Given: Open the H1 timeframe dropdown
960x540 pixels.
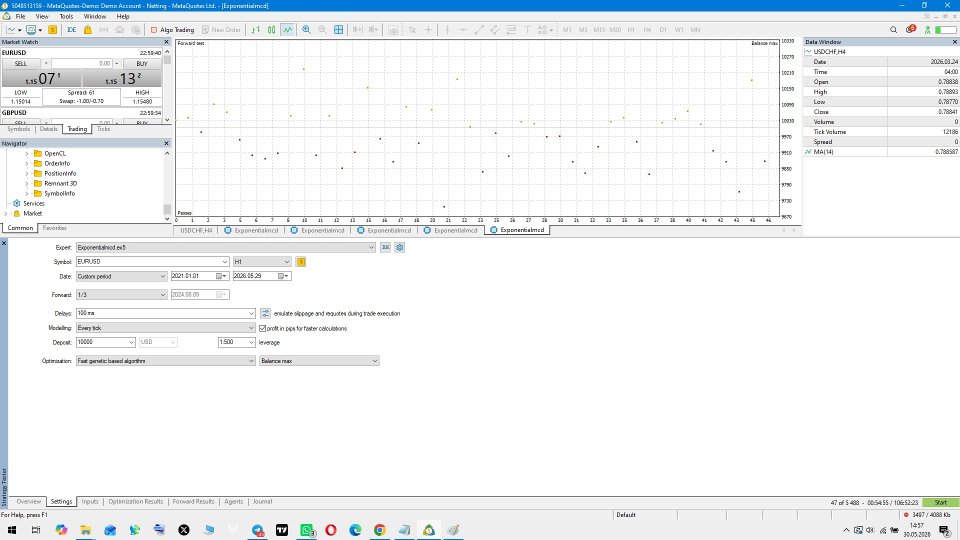Looking at the screenshot, I should point(287,261).
